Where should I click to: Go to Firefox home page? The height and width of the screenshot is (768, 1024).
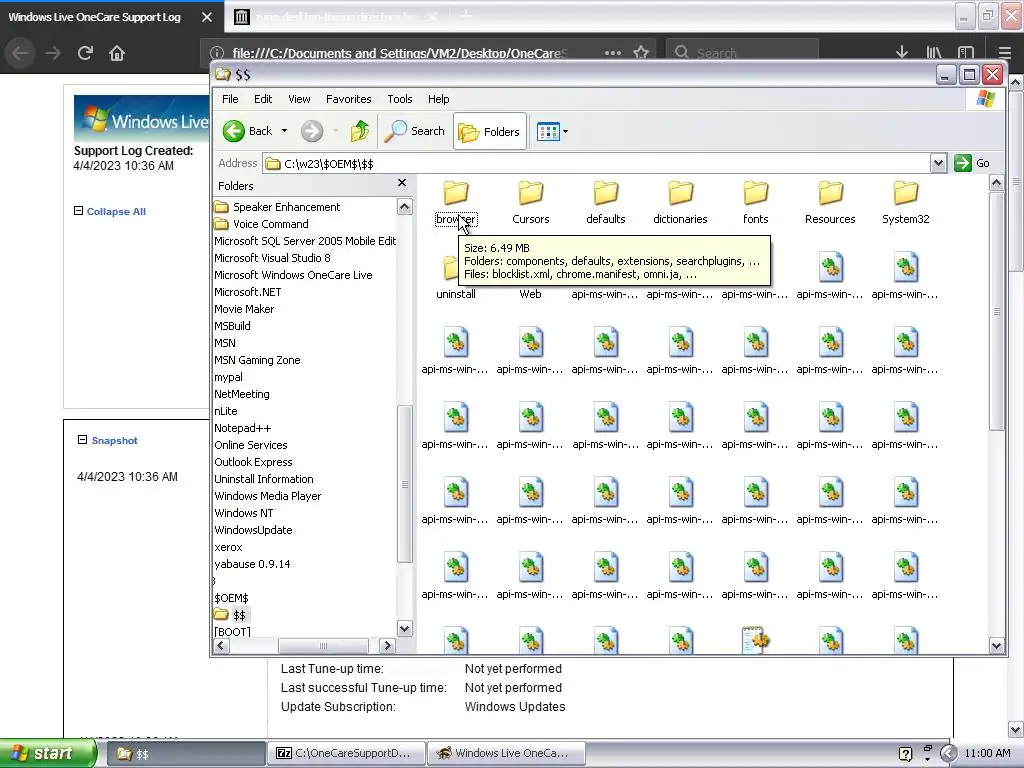(x=117, y=53)
